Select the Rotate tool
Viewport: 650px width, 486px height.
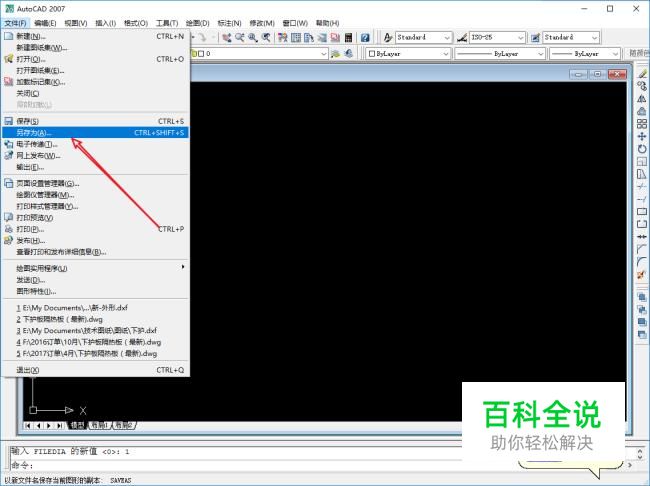642,148
